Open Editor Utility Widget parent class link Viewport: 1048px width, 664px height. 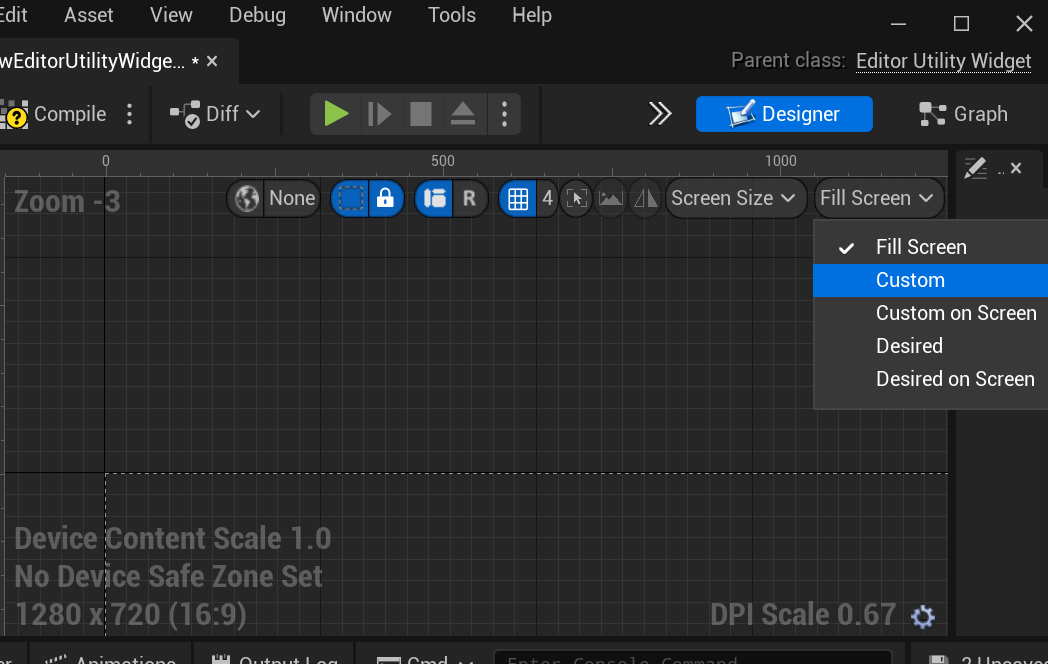pyautogui.click(x=943, y=61)
